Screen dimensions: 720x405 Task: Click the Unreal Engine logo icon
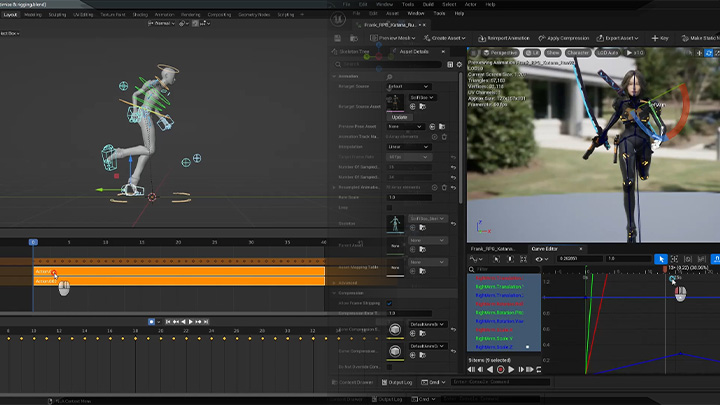coord(338,19)
